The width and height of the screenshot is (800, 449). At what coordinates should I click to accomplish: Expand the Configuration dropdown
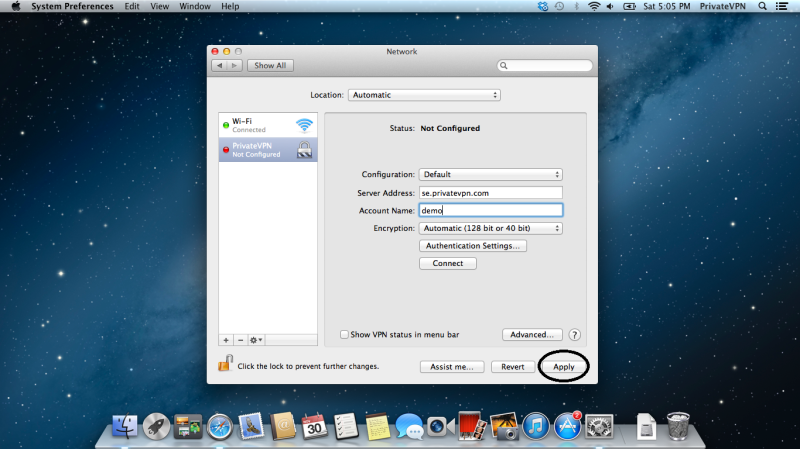[x=490, y=174]
